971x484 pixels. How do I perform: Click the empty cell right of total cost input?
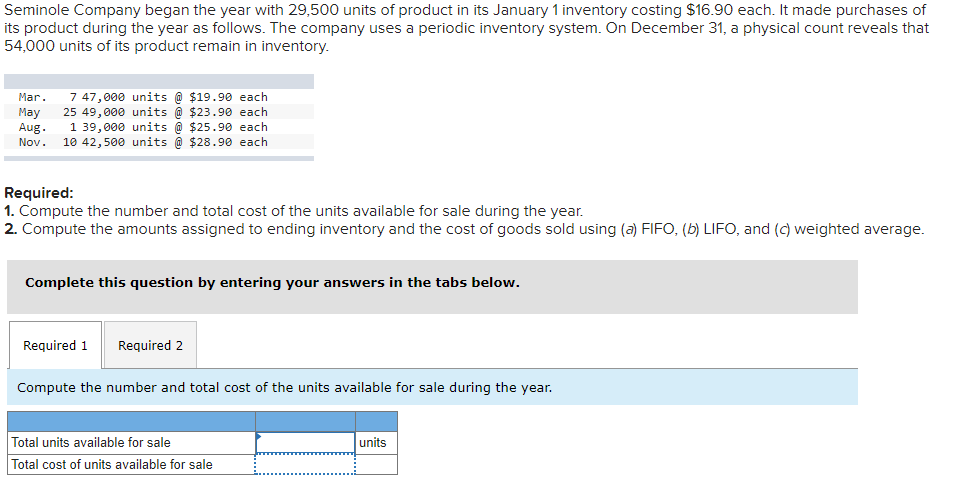[x=375, y=464]
